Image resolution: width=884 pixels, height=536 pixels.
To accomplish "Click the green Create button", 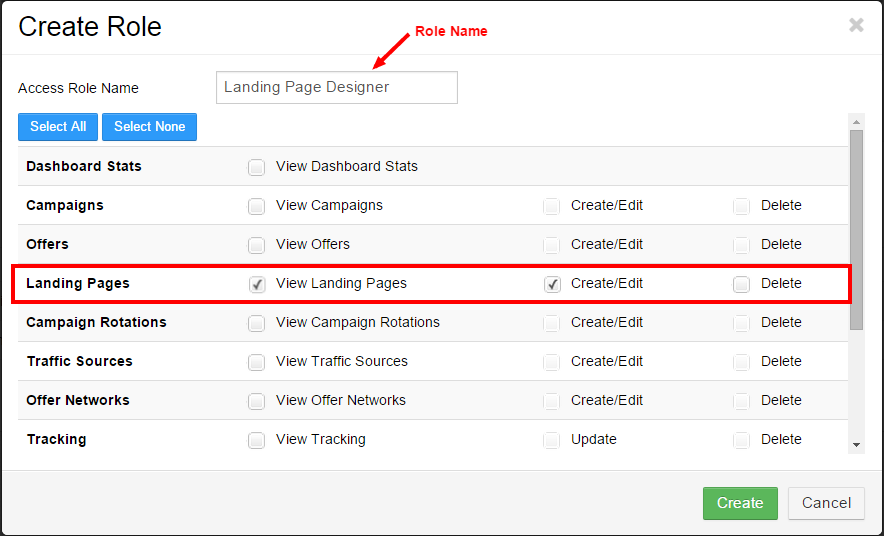I will coord(740,503).
